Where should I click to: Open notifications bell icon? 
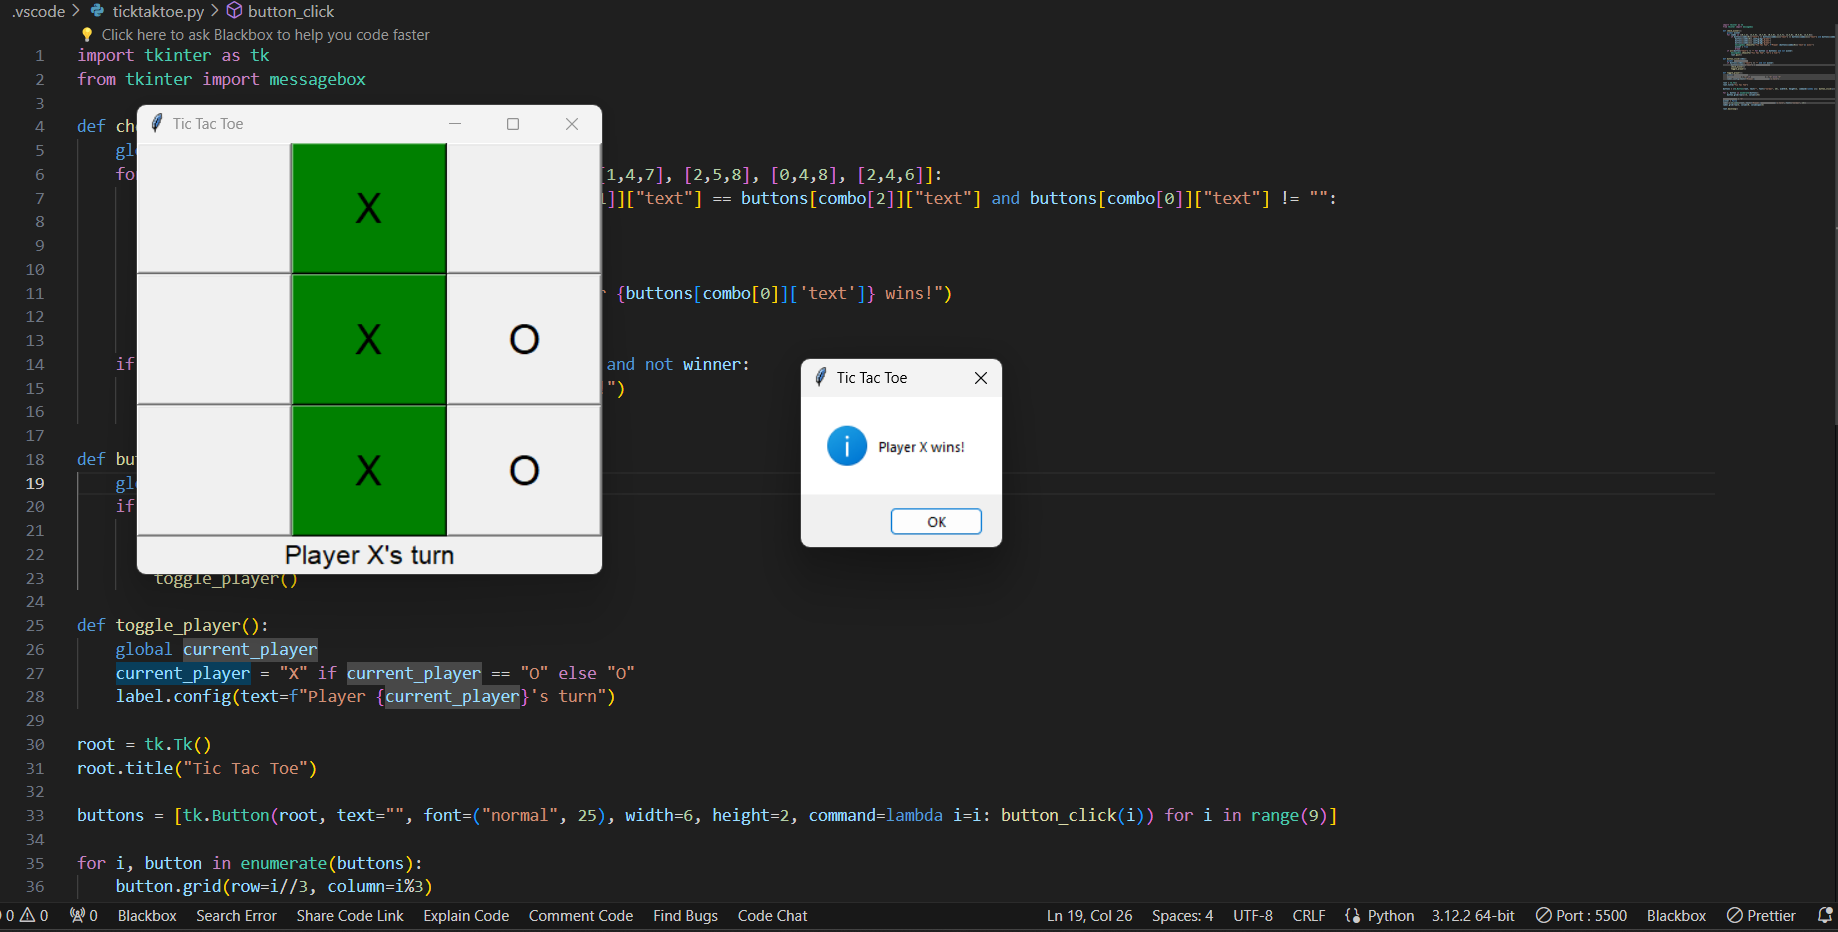coord(1825,915)
